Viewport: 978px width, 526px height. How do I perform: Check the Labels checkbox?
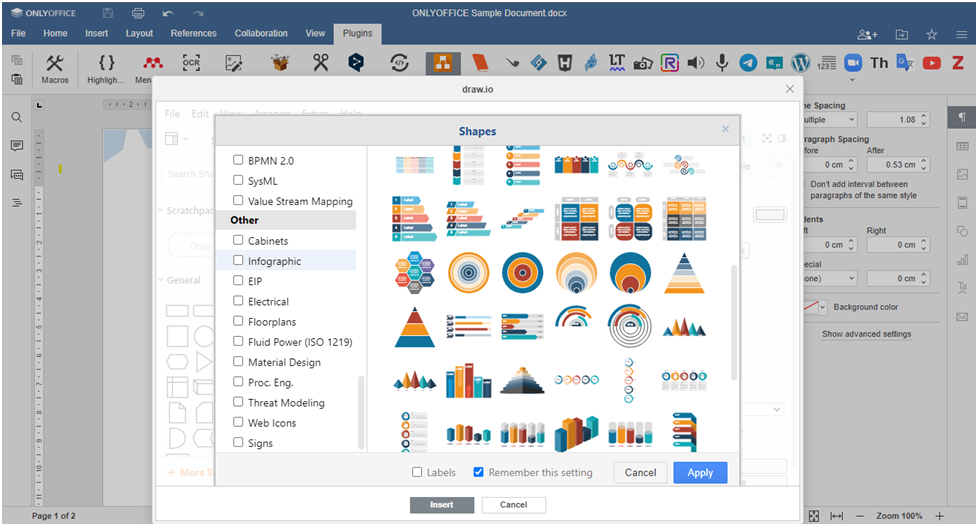click(x=417, y=472)
